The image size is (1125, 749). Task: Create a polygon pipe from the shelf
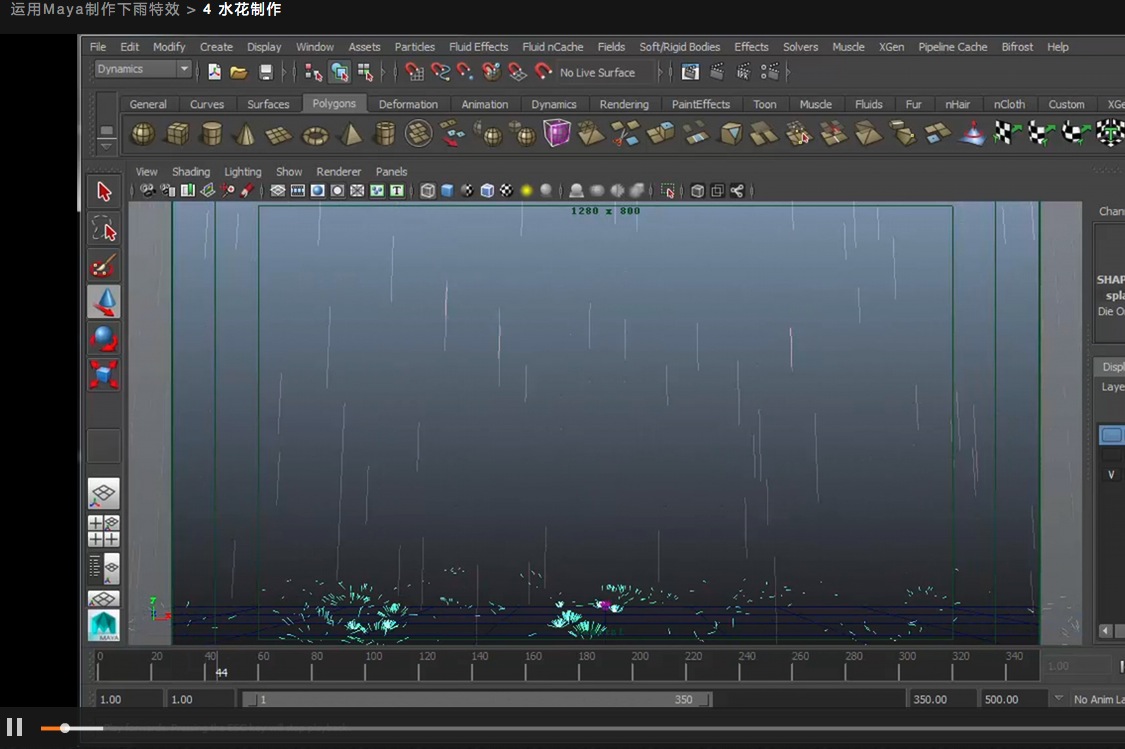385,133
